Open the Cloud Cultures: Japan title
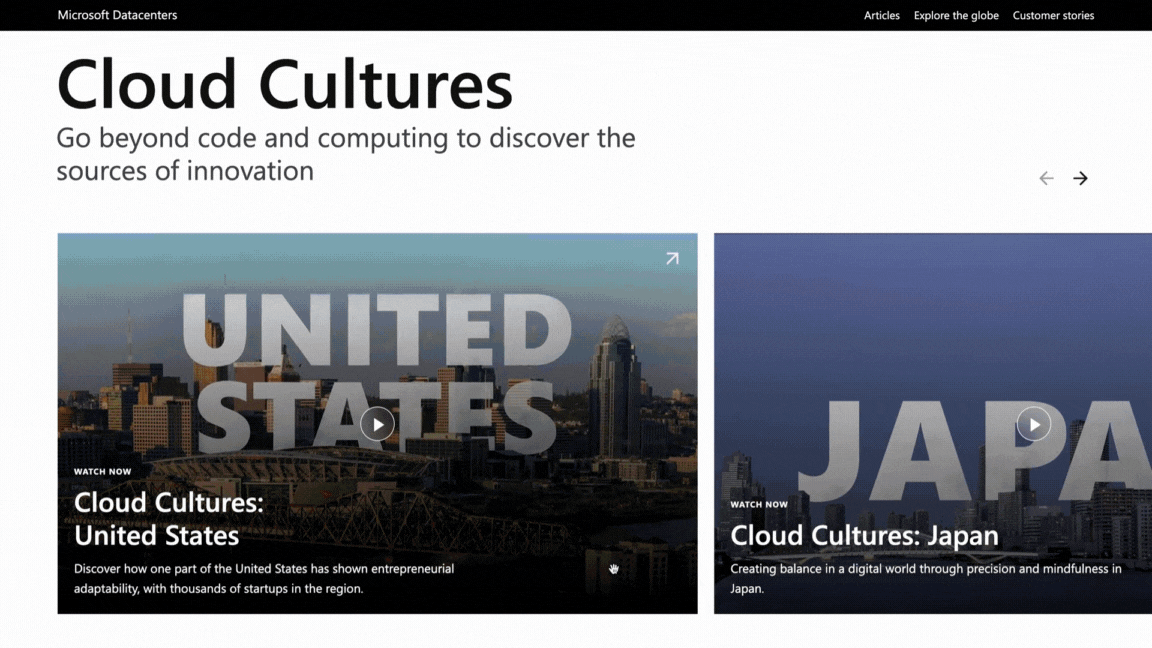Image resolution: width=1152 pixels, height=648 pixels. 864,536
